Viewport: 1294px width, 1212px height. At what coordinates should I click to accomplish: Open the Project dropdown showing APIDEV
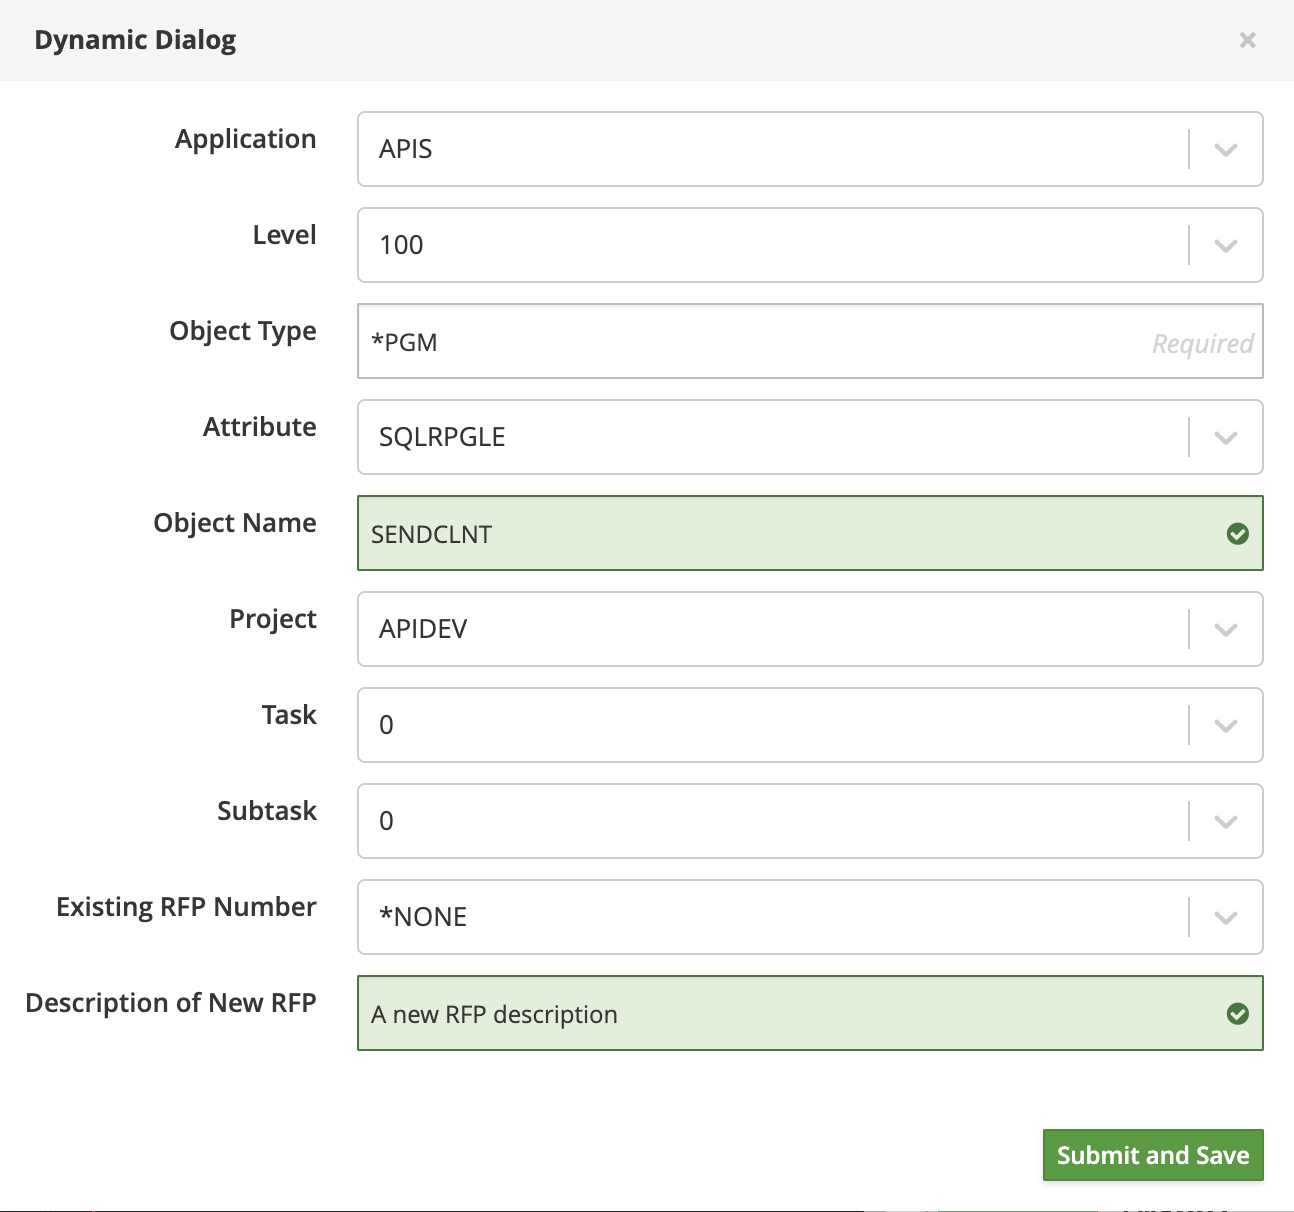(810, 629)
